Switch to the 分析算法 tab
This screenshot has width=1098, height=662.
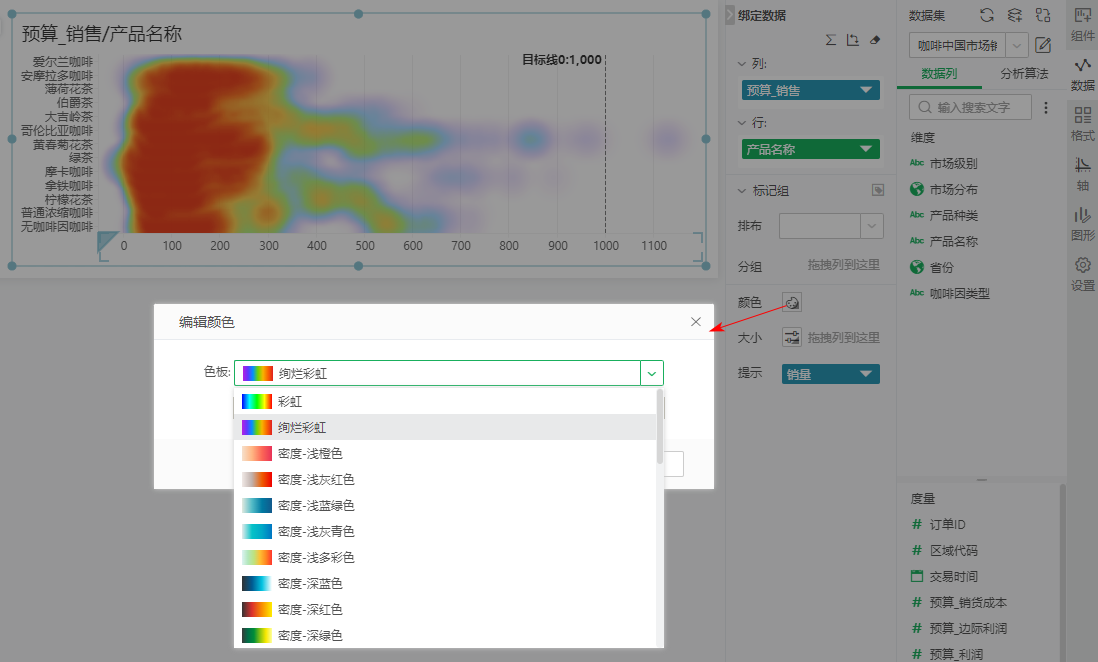1024,74
